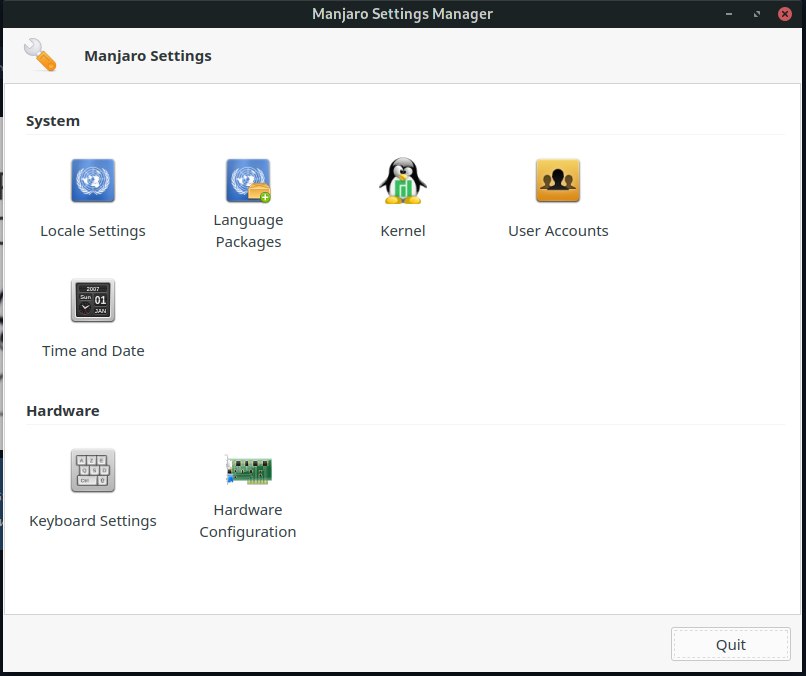
Task: Maximize the Manjaro Settings Manager window
Action: point(757,14)
